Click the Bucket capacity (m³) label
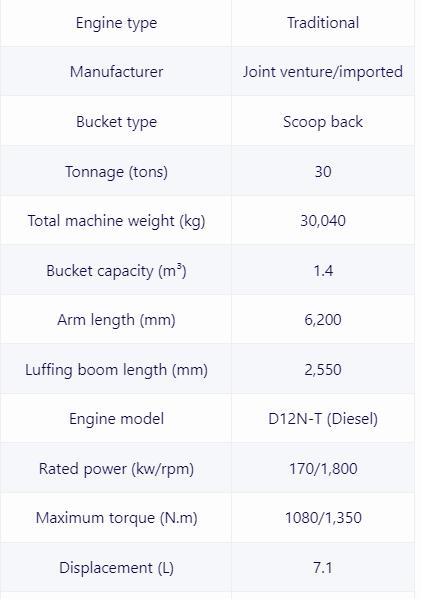The image size is (421, 599). [116, 270]
